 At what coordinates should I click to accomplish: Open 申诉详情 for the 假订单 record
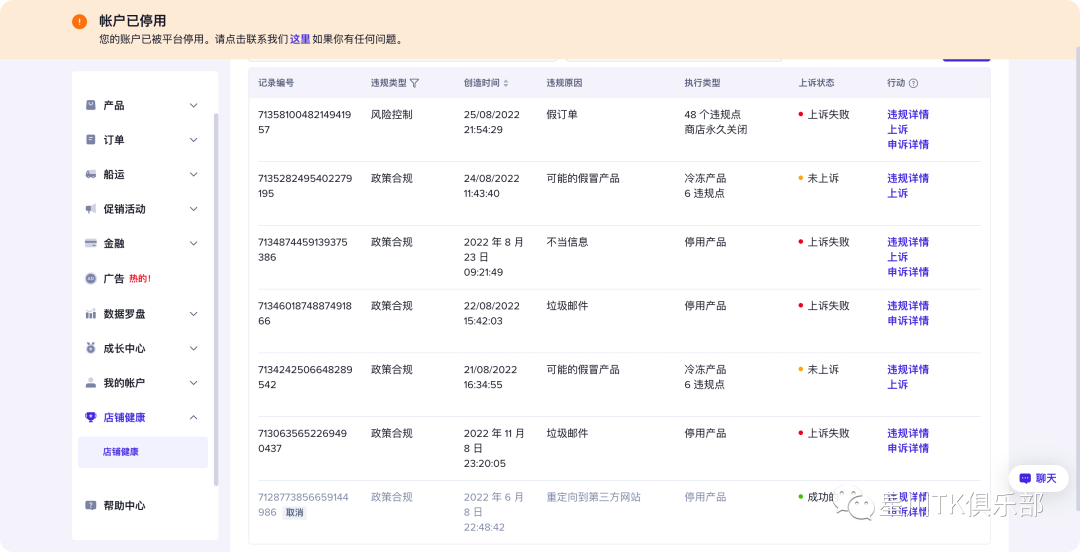click(908, 144)
